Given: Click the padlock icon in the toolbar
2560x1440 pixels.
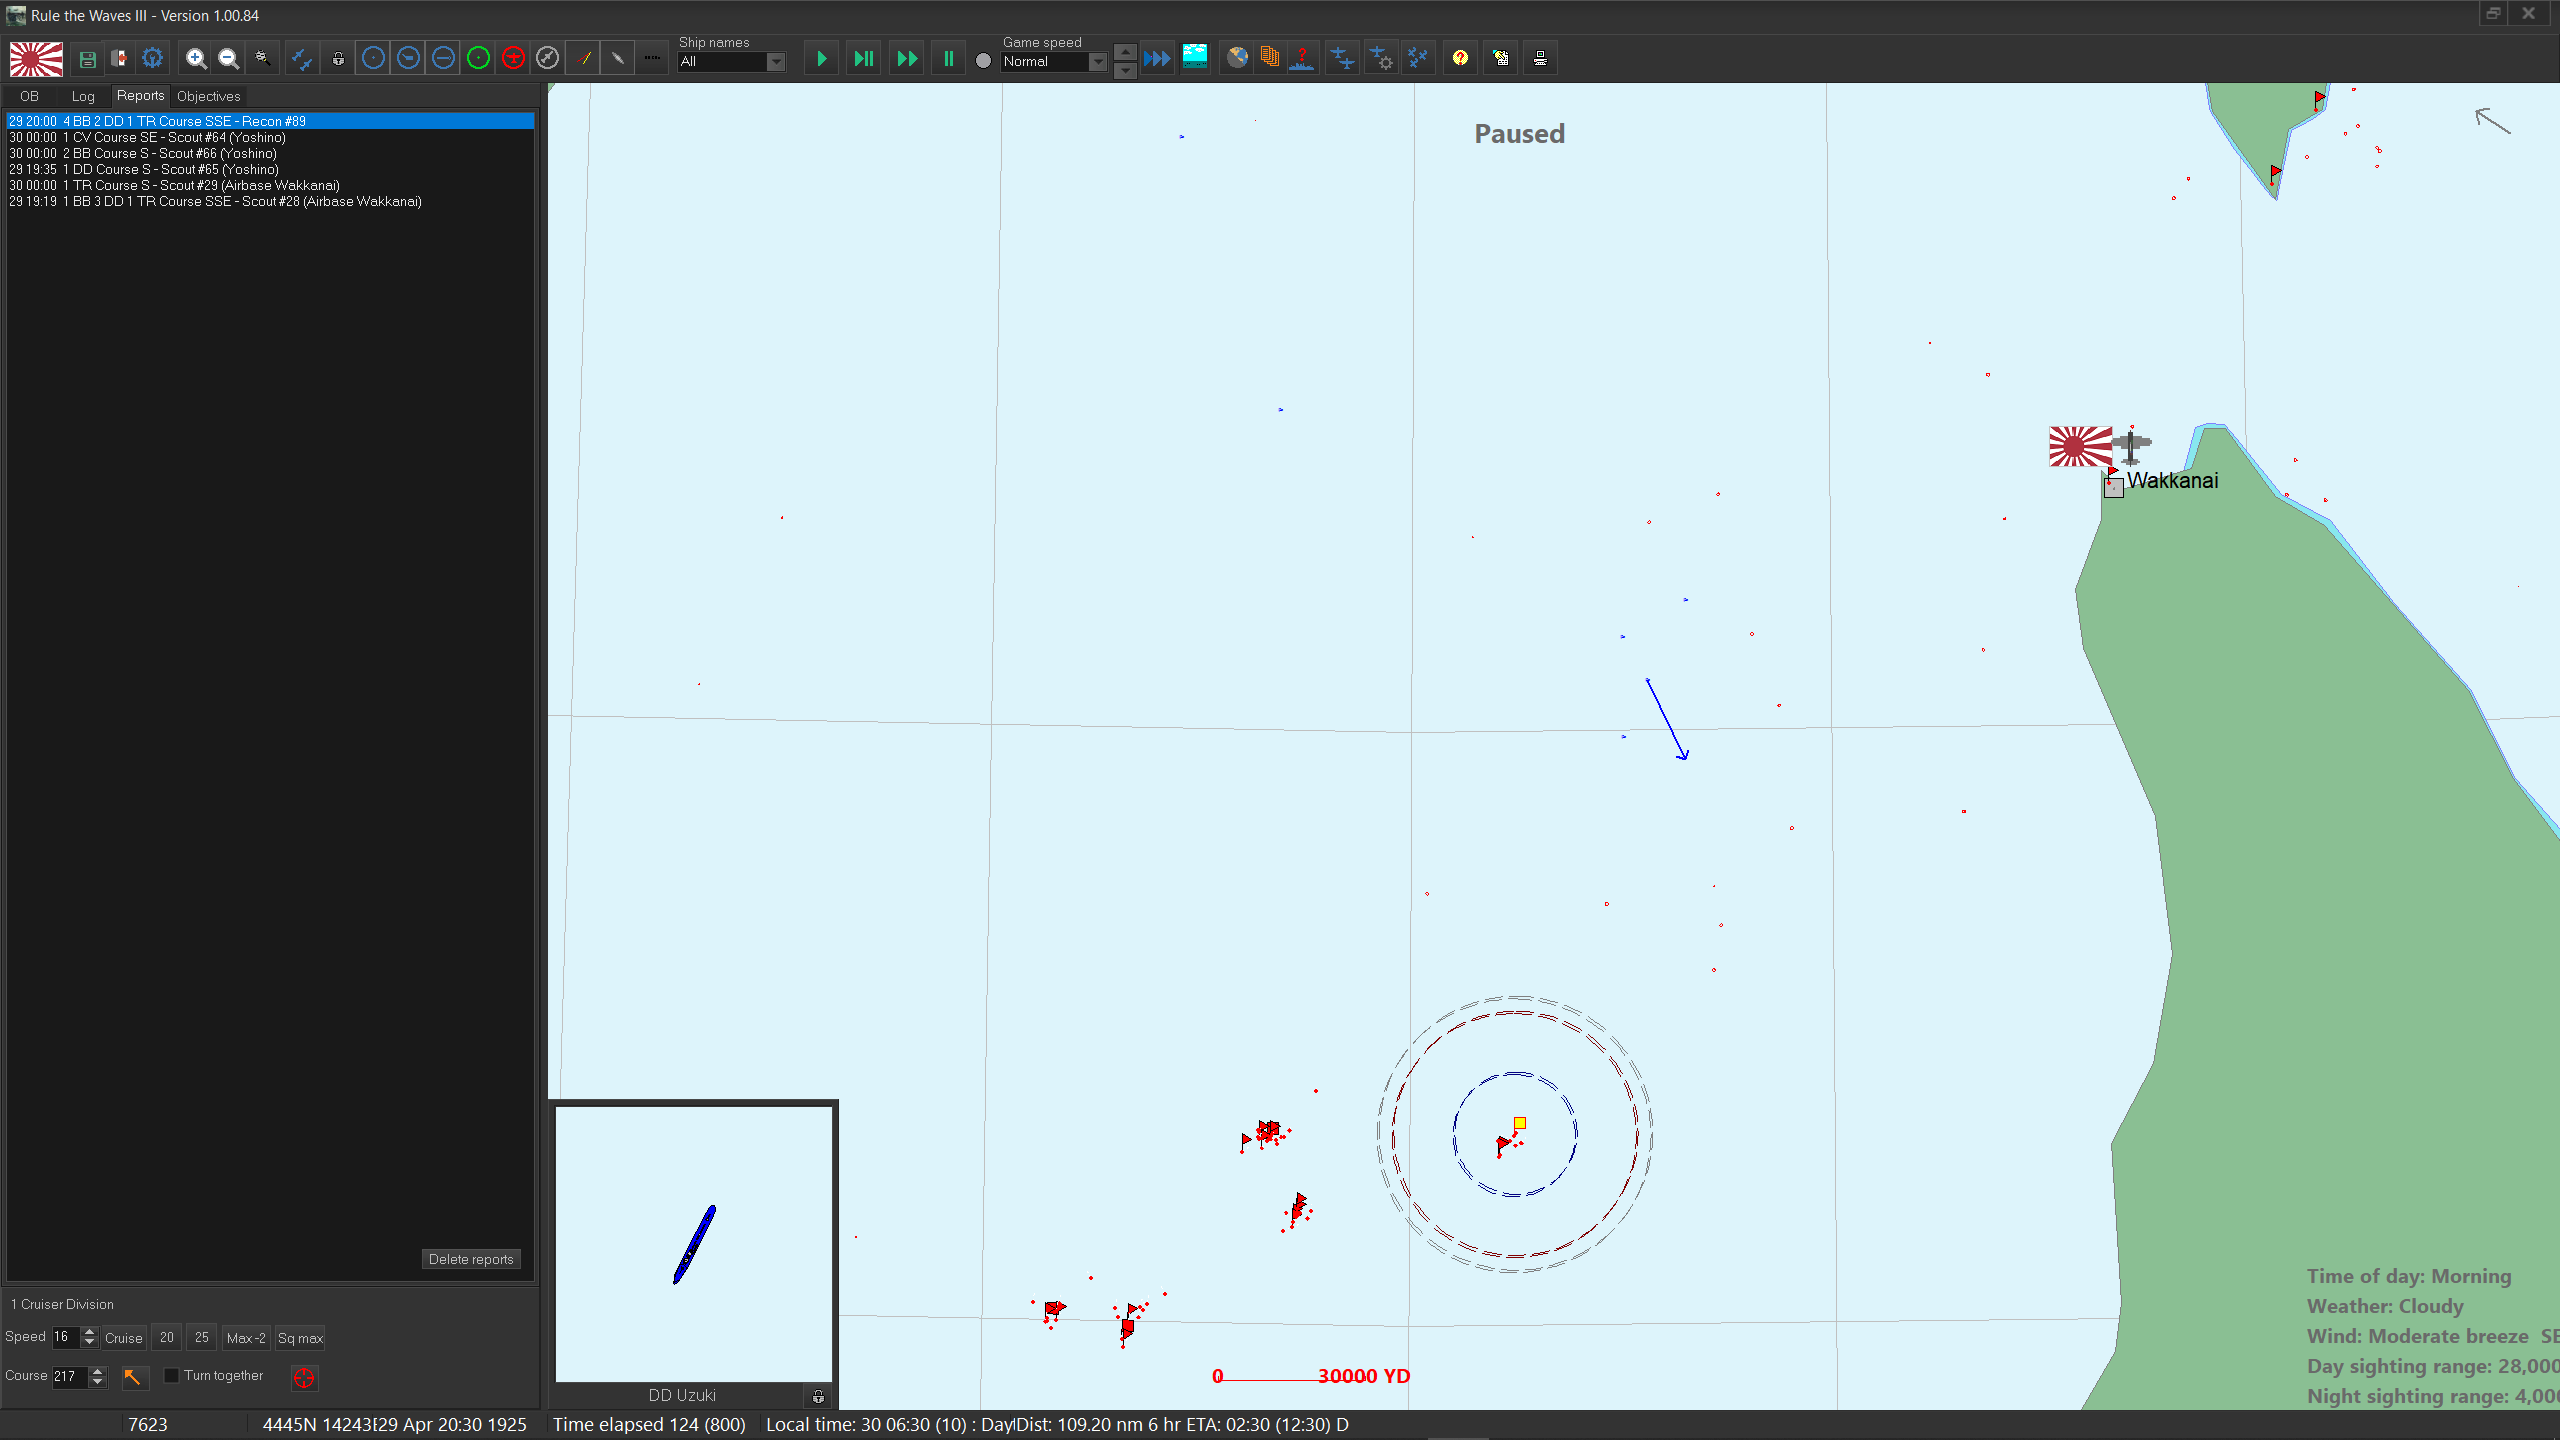Looking at the screenshot, I should pos(339,59).
